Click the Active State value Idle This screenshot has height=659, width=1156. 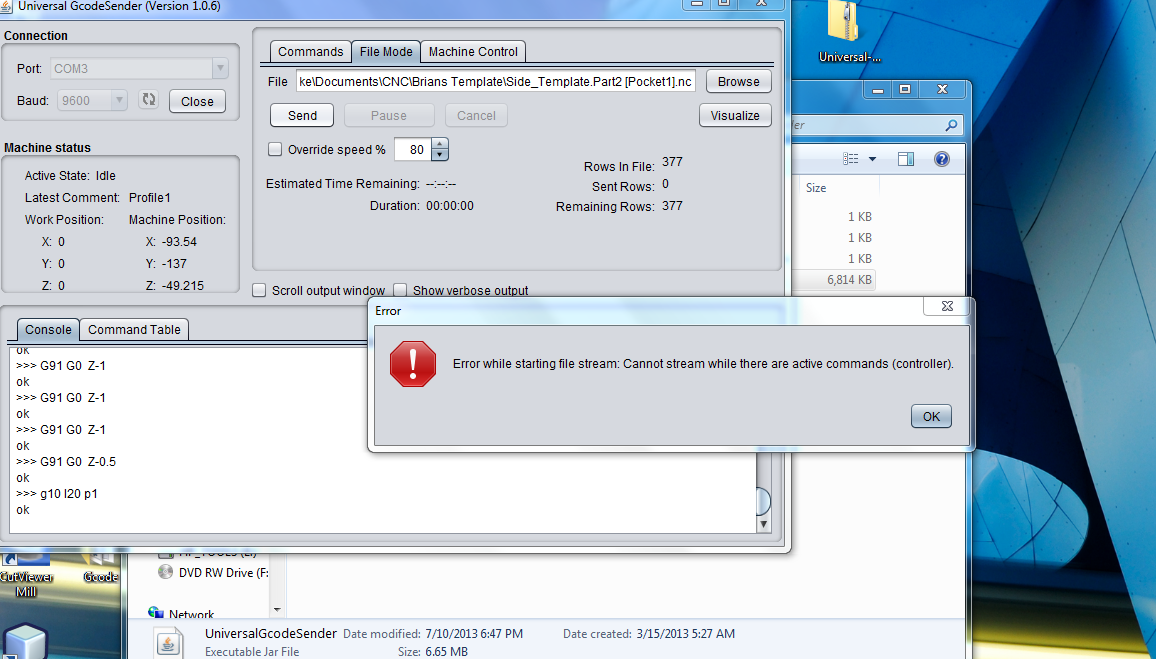click(105, 175)
